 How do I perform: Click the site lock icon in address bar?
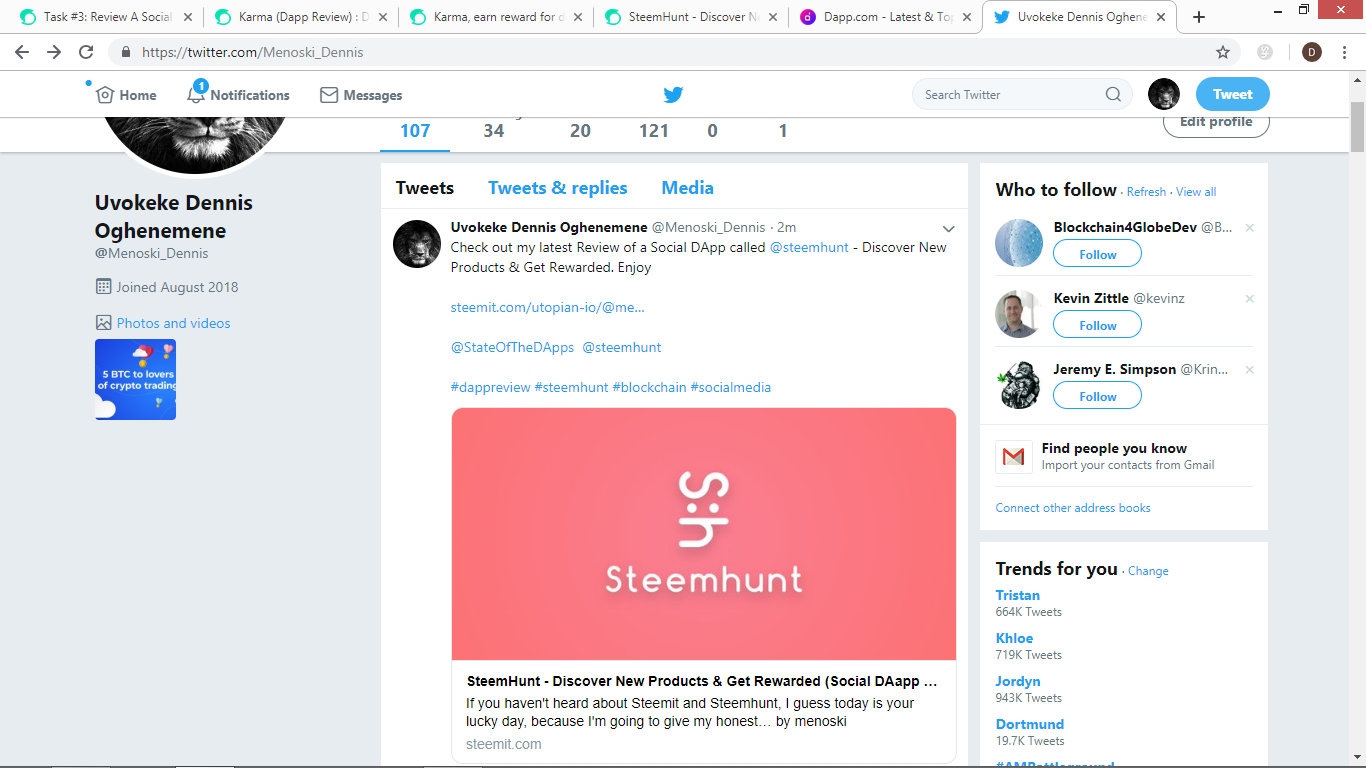125,52
